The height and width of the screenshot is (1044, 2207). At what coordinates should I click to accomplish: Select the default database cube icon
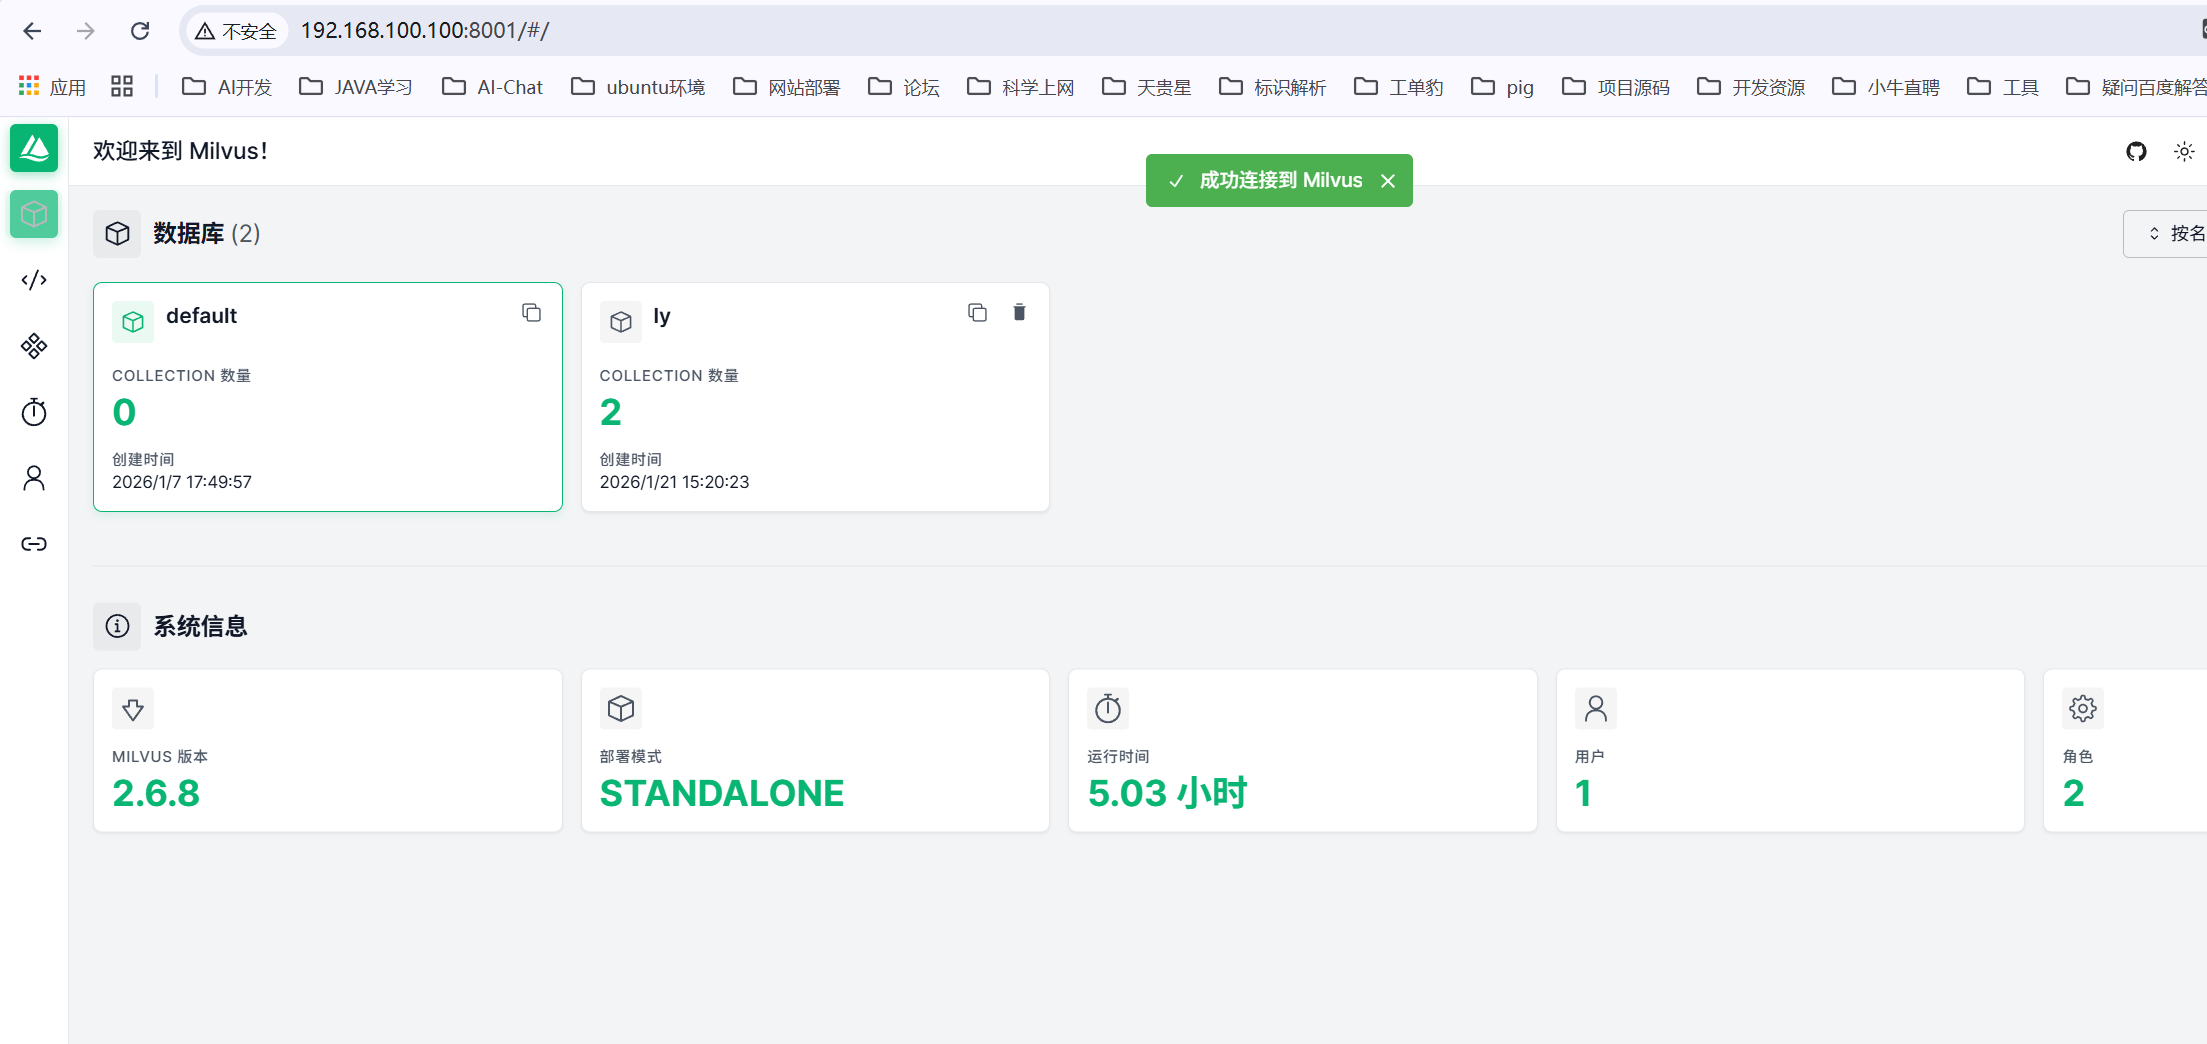tap(133, 322)
